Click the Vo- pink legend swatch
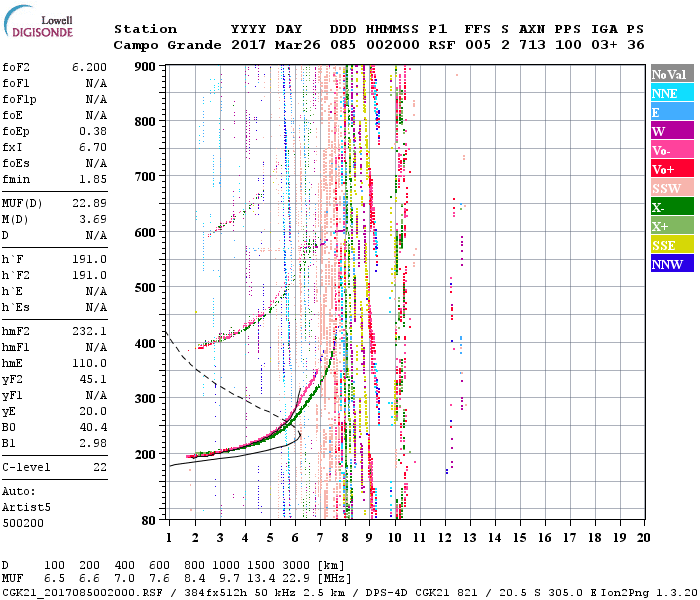Viewport: 700px width, 600px height. tap(672, 150)
